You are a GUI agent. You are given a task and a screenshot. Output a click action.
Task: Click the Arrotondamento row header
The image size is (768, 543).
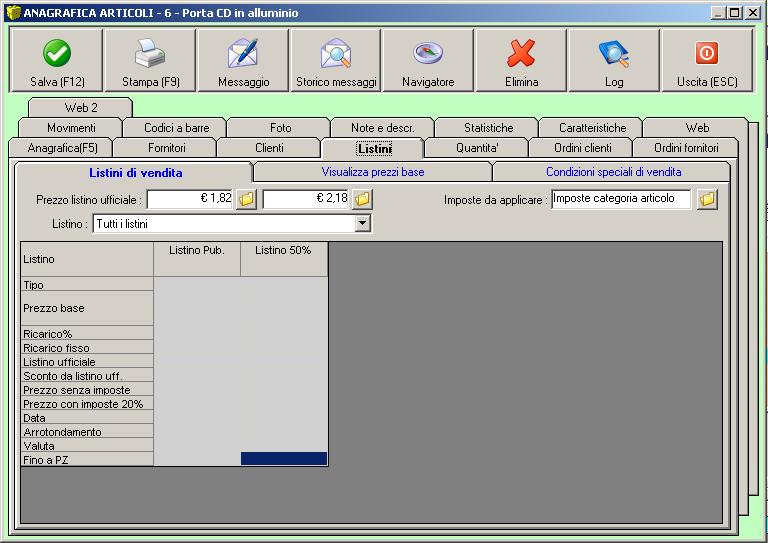(87, 431)
